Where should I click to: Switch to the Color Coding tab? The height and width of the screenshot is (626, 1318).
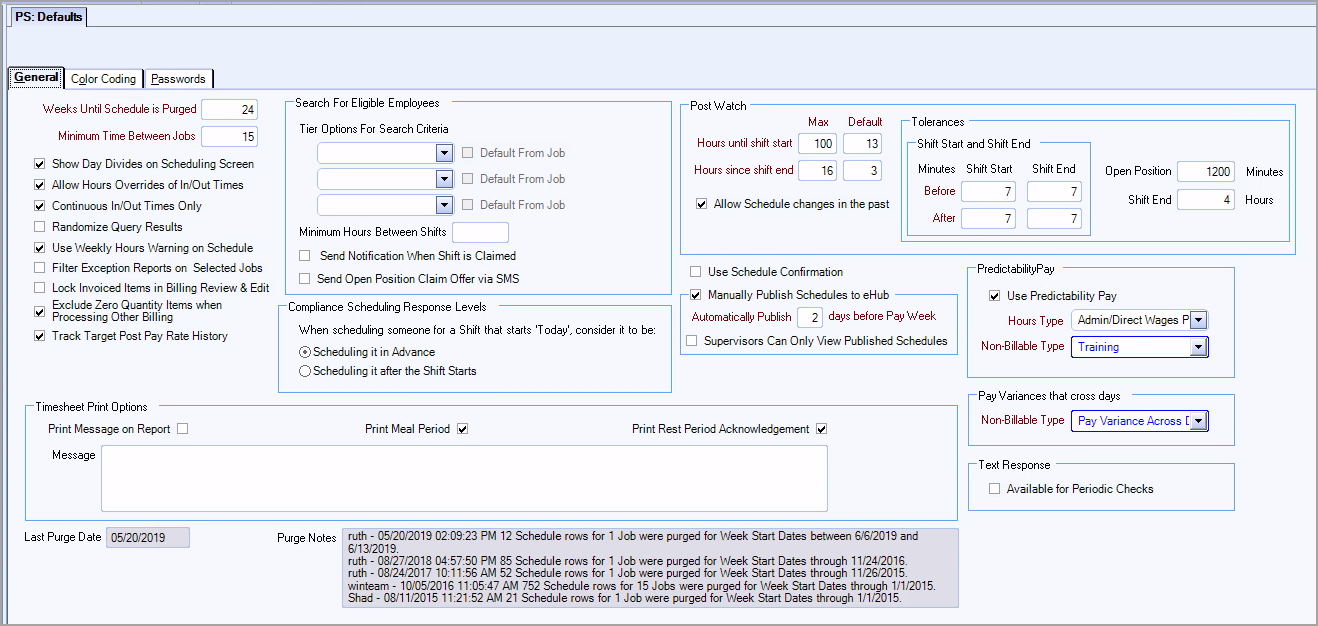click(104, 79)
